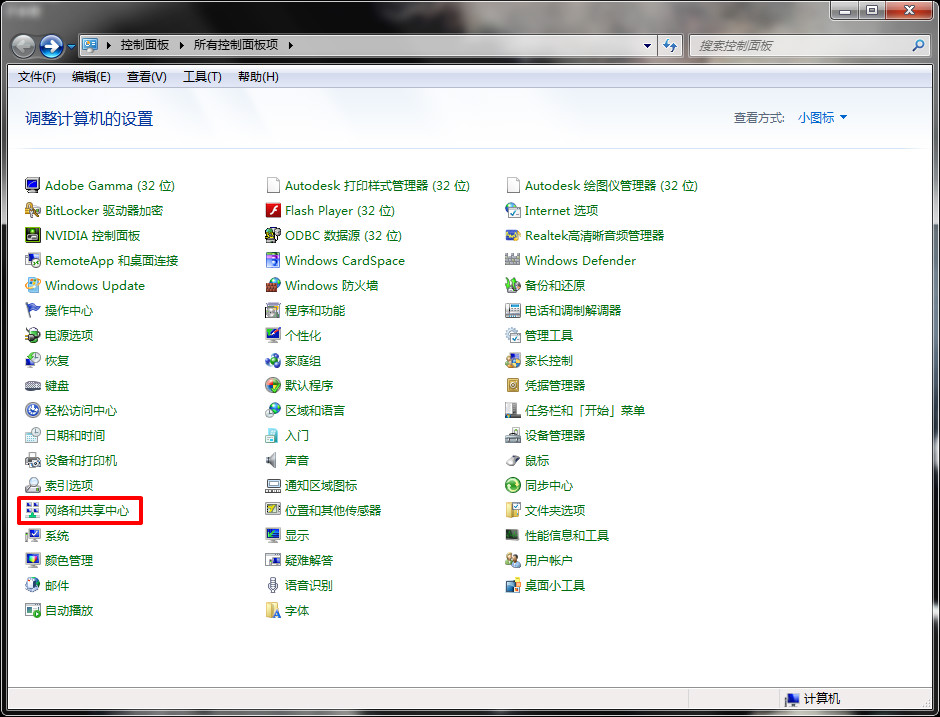940x717 pixels.
Task: Open the 同步中心 icon
Action: tap(513, 485)
